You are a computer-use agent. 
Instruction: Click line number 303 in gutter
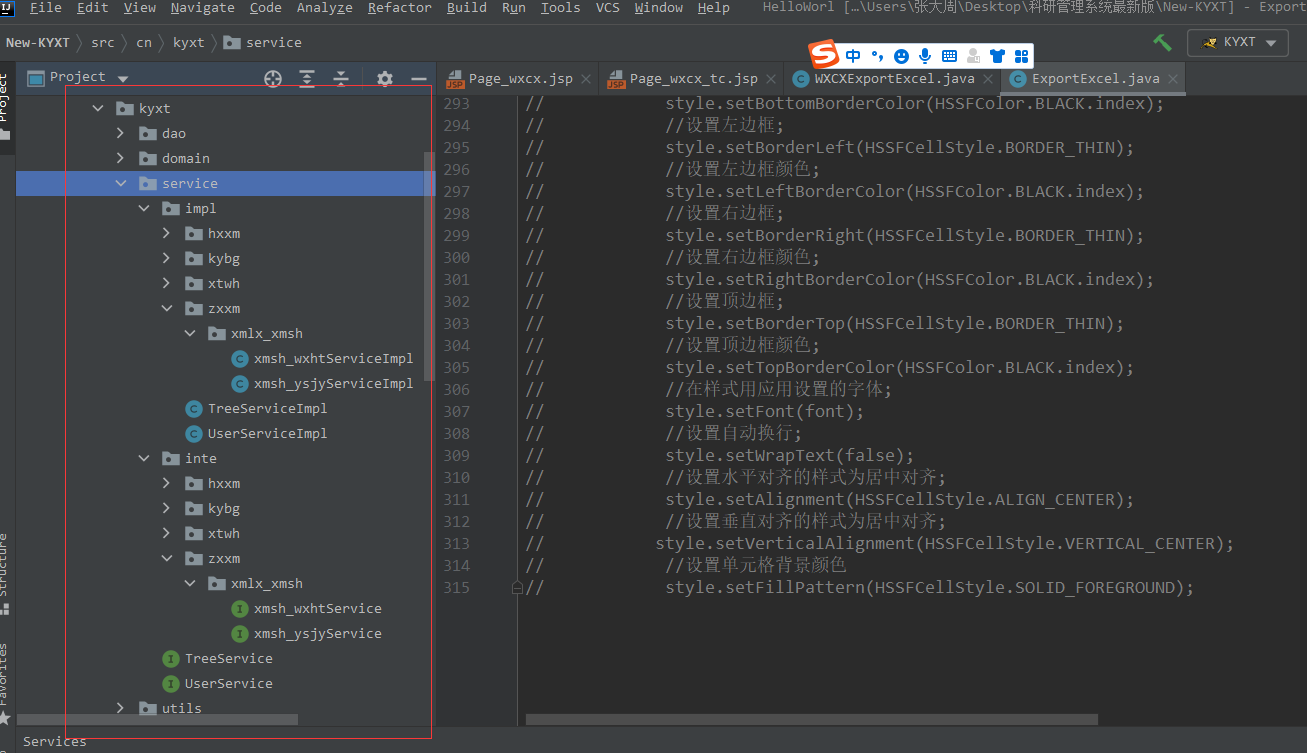tap(456, 324)
